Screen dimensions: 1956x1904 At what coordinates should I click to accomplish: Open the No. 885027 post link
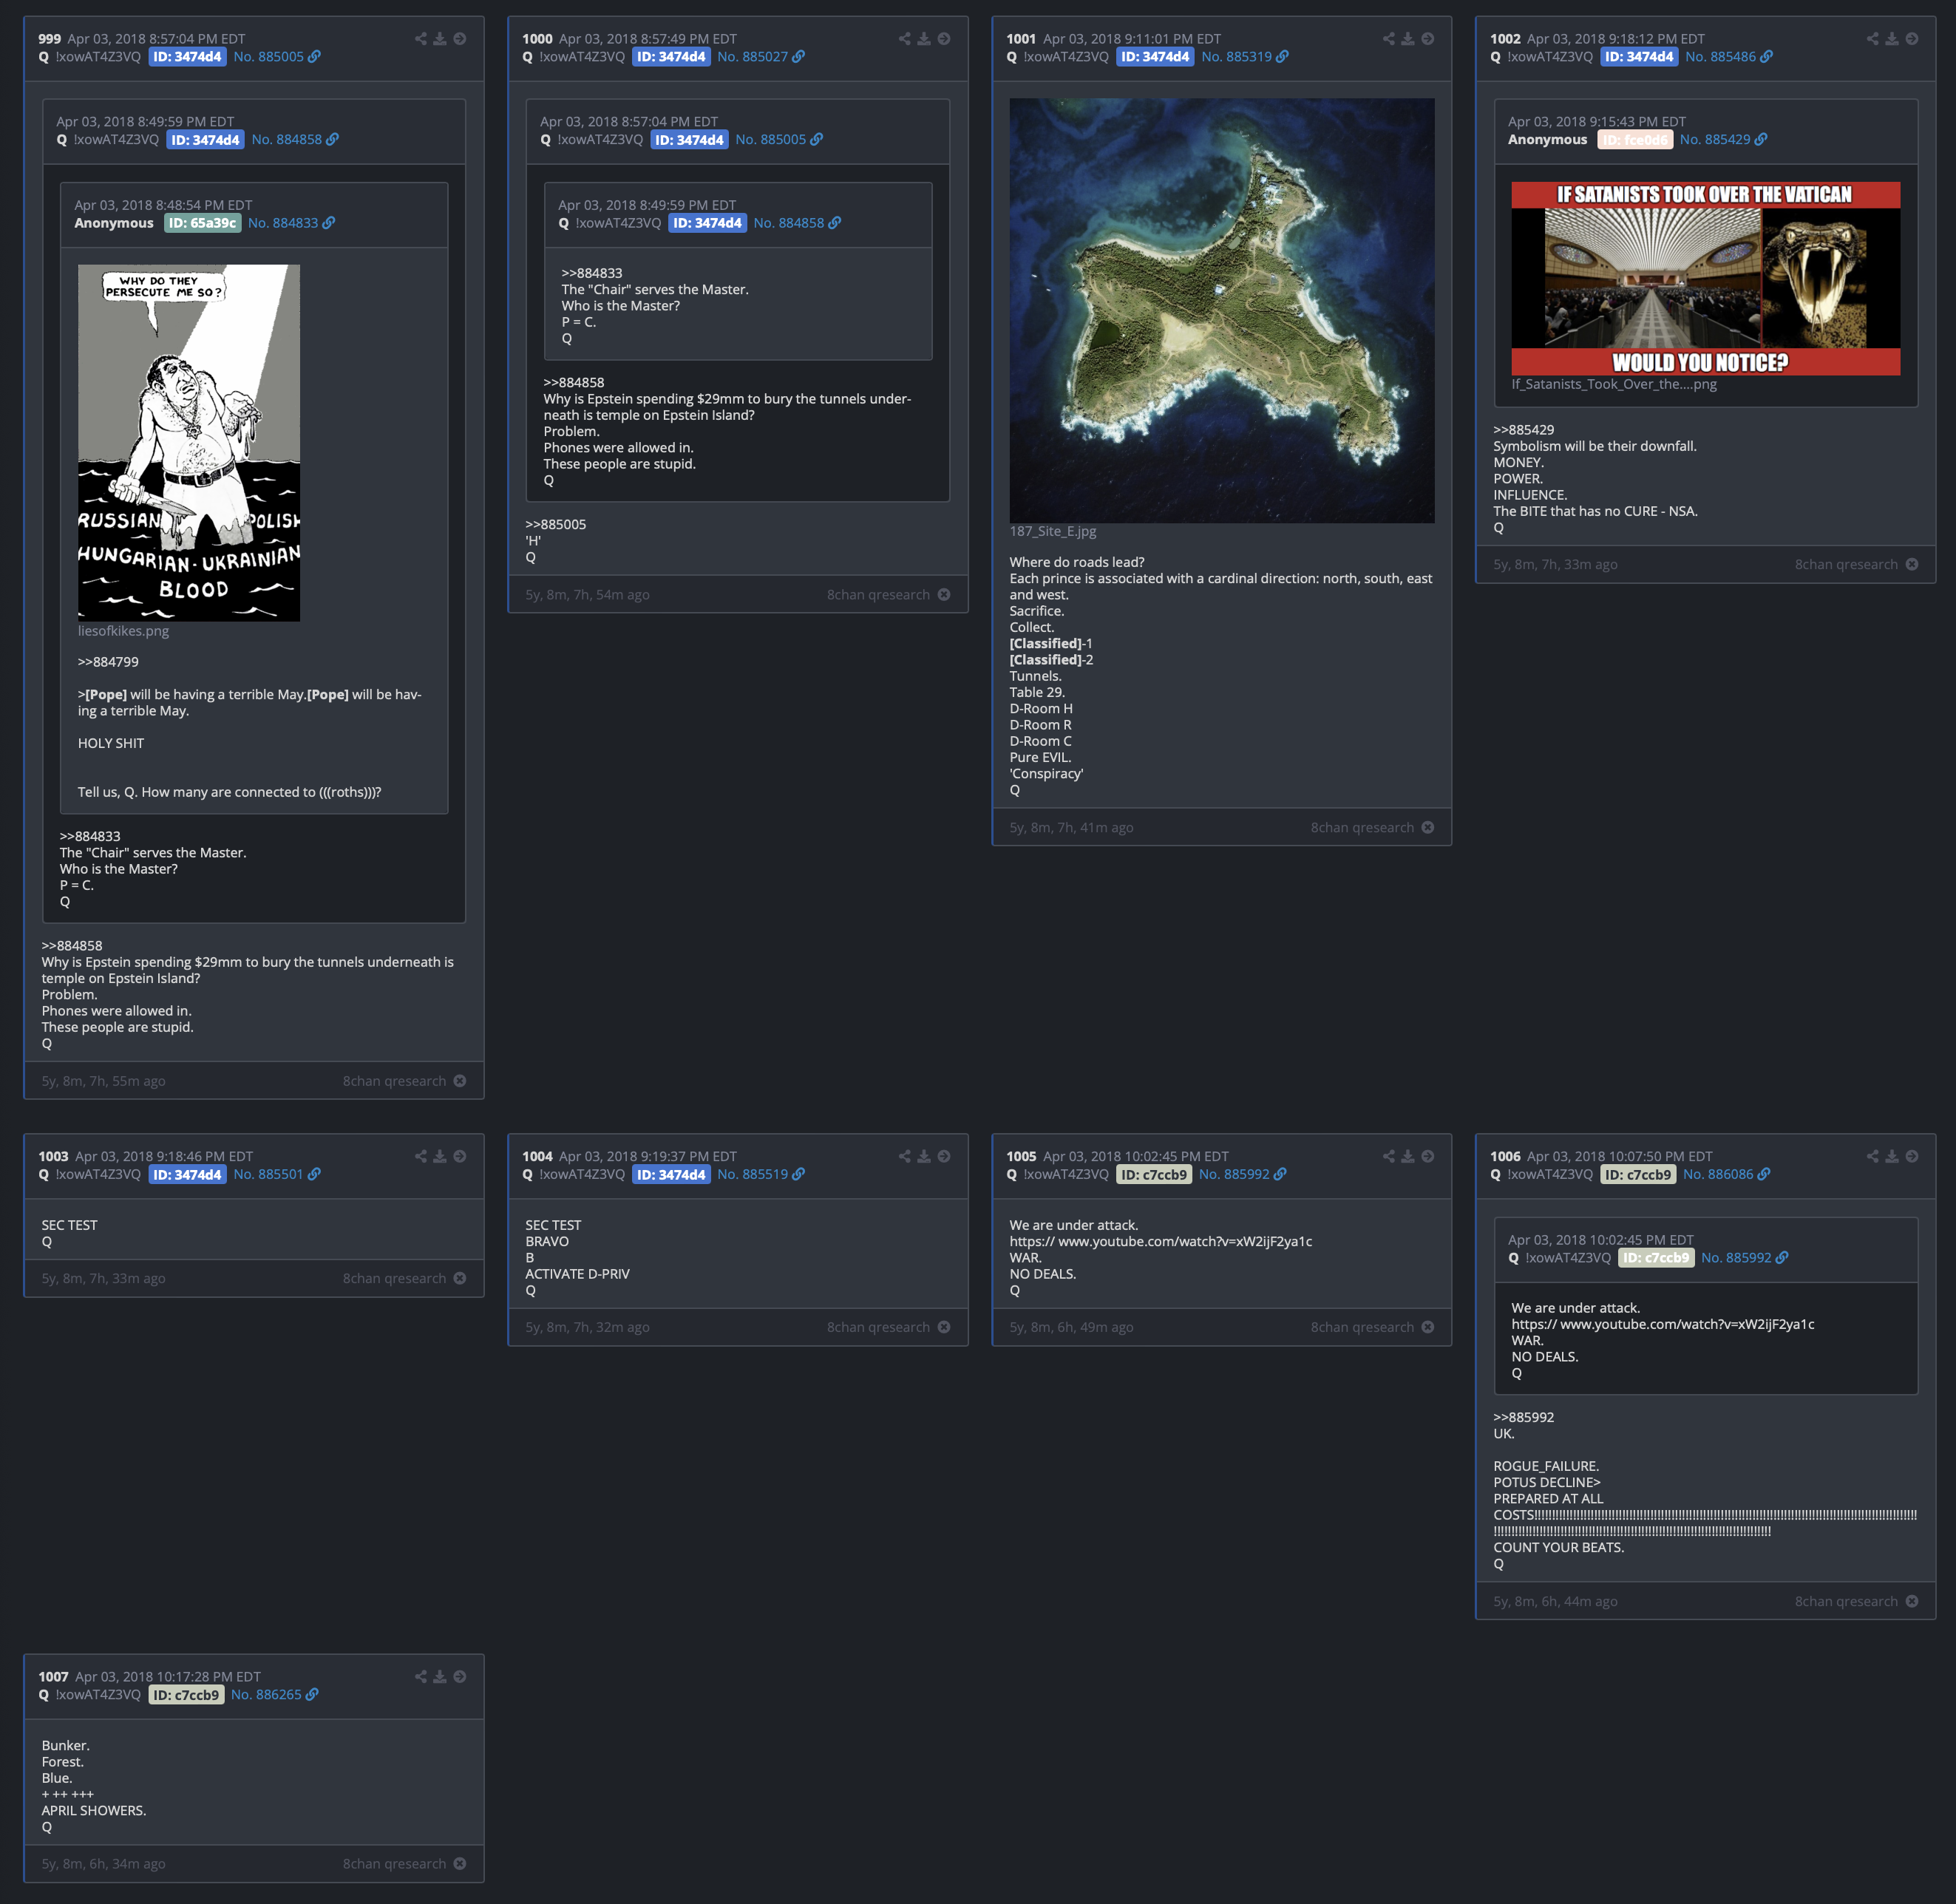(x=752, y=57)
